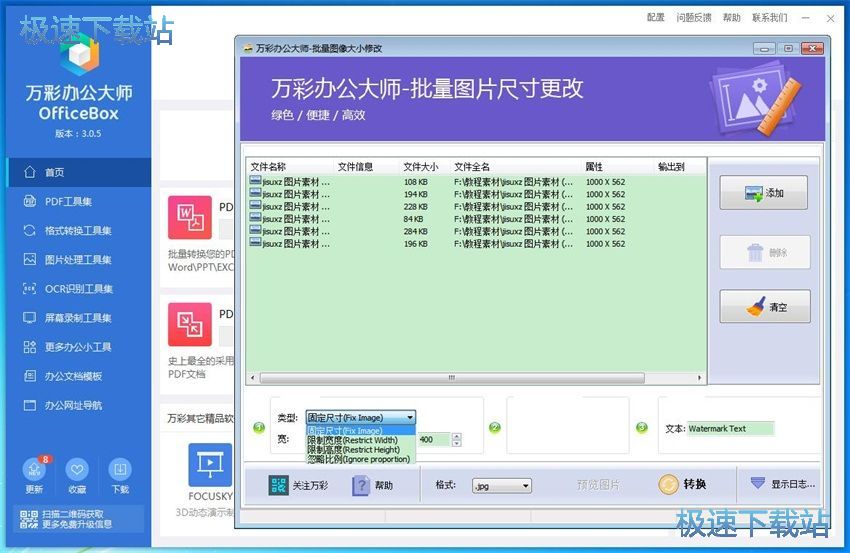Viewport: 850px width, 553px height.
Task: Increase the size value with up arrow
Action: (456, 436)
